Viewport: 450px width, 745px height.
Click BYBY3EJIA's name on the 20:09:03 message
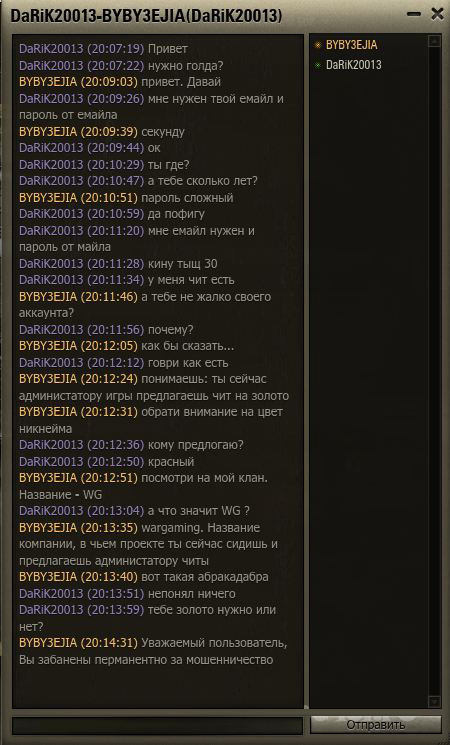point(48,82)
